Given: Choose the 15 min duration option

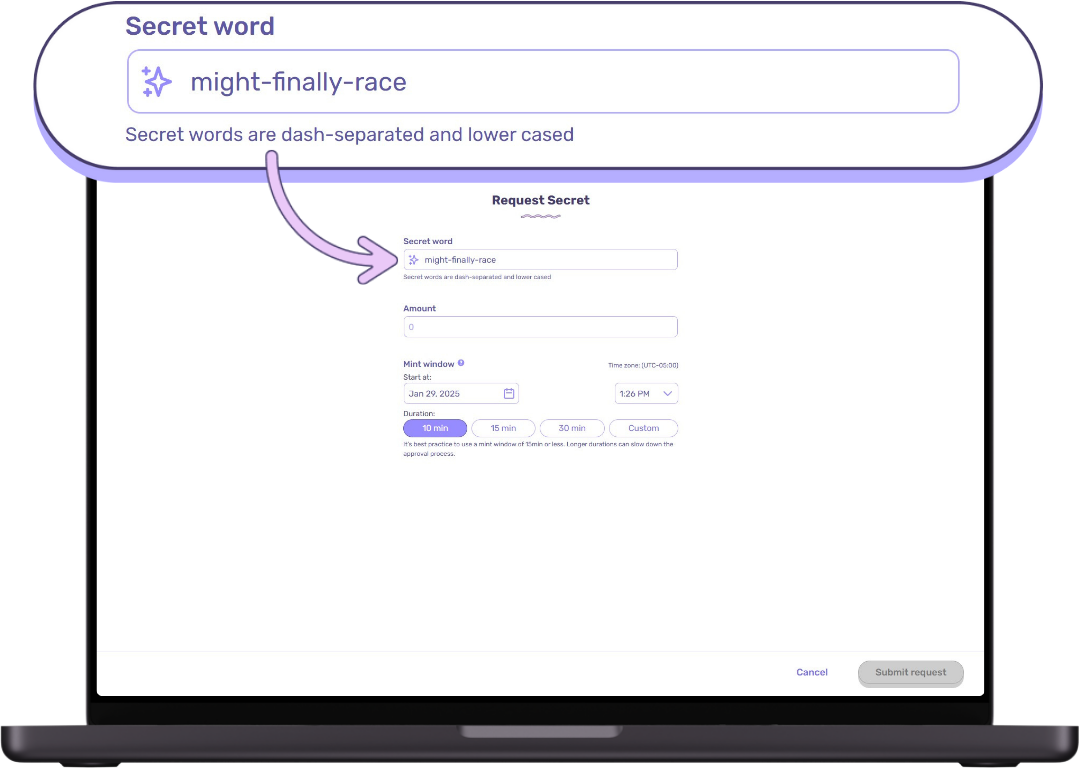Looking at the screenshot, I should [503, 428].
